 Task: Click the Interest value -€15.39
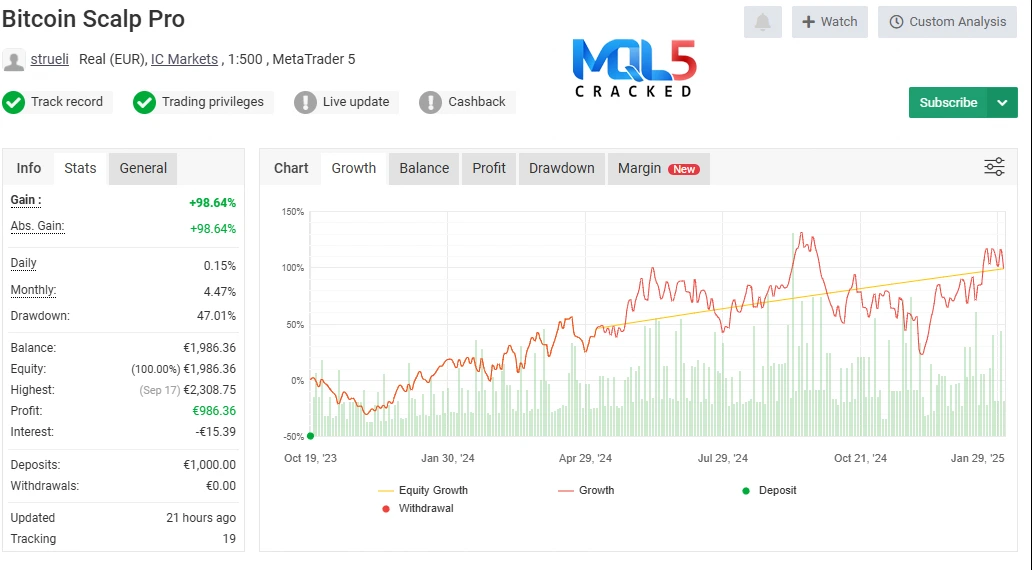[215, 432]
